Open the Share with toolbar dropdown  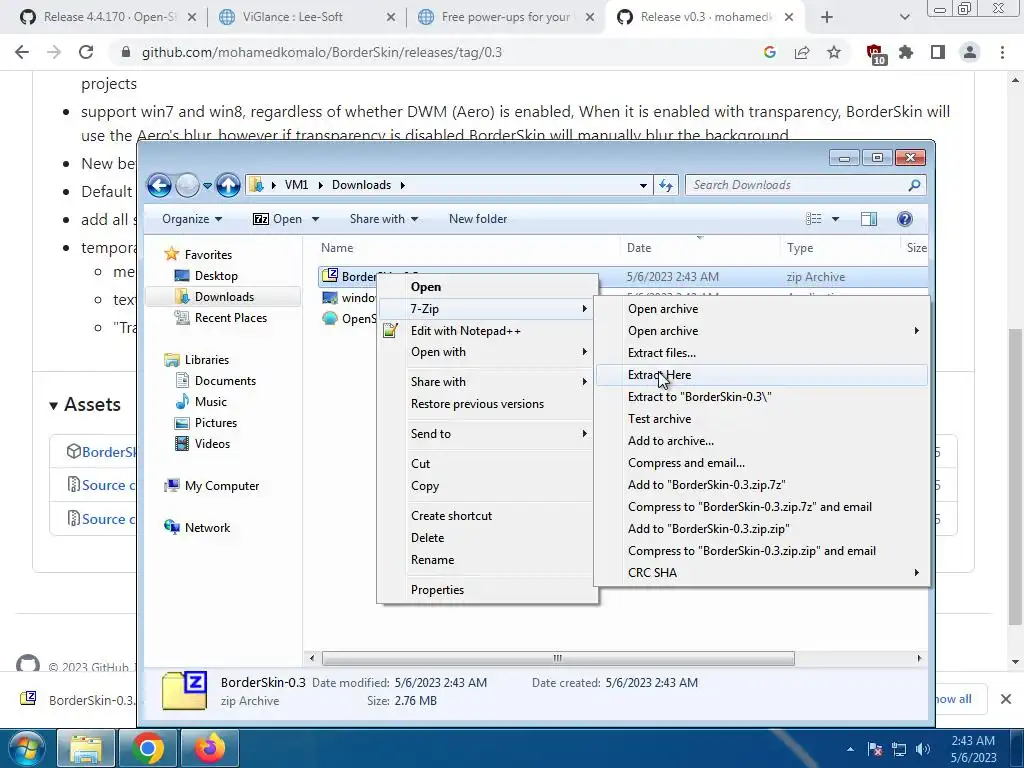coord(383,219)
